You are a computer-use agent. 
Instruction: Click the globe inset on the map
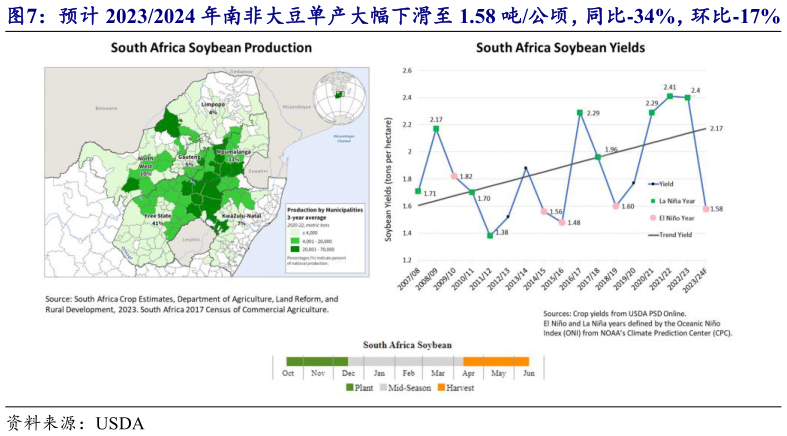(x=339, y=98)
